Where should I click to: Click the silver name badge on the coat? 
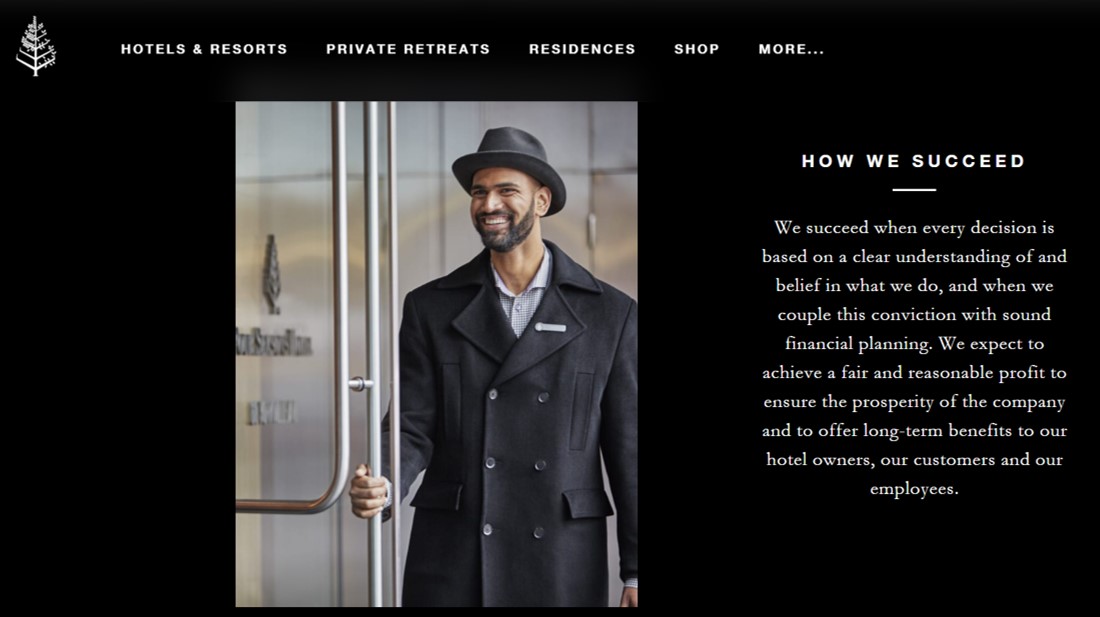551,327
